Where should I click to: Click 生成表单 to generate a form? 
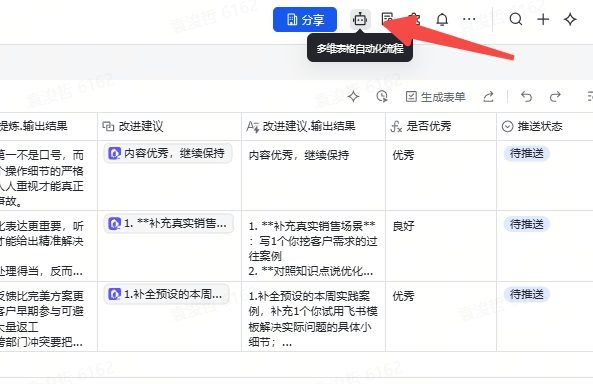point(435,97)
